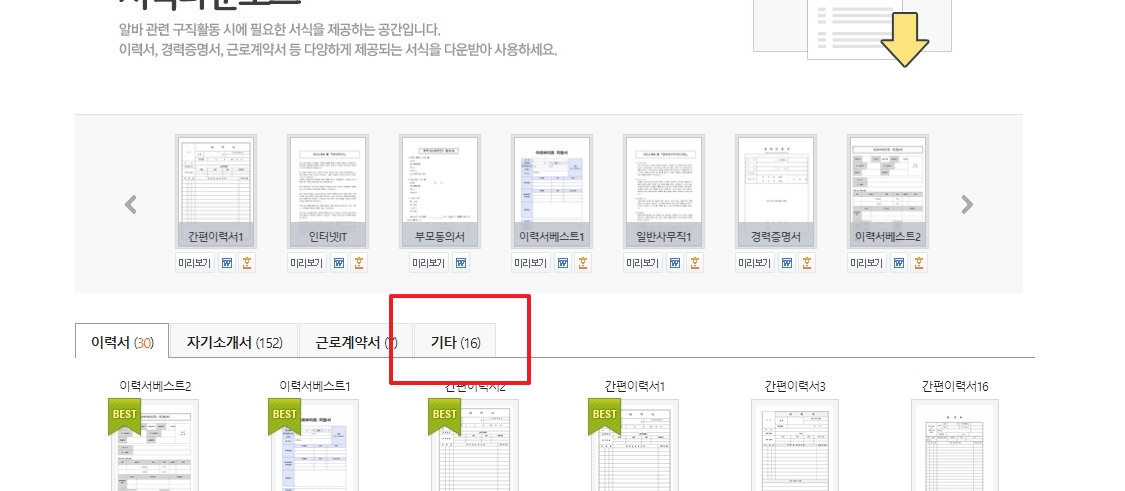Image resolution: width=1125 pixels, height=491 pixels.
Task: Click 간편이력서3 title in list grid
Action: point(795,386)
